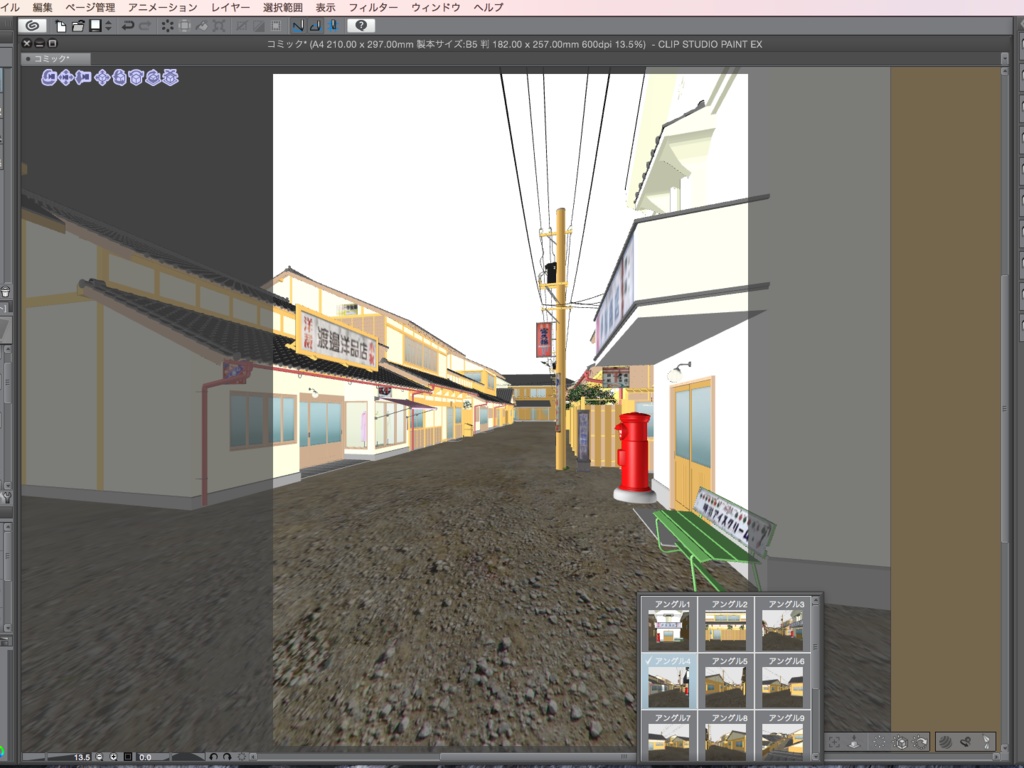
Task: Open the フィルター menu
Action: pyautogui.click(x=377, y=7)
